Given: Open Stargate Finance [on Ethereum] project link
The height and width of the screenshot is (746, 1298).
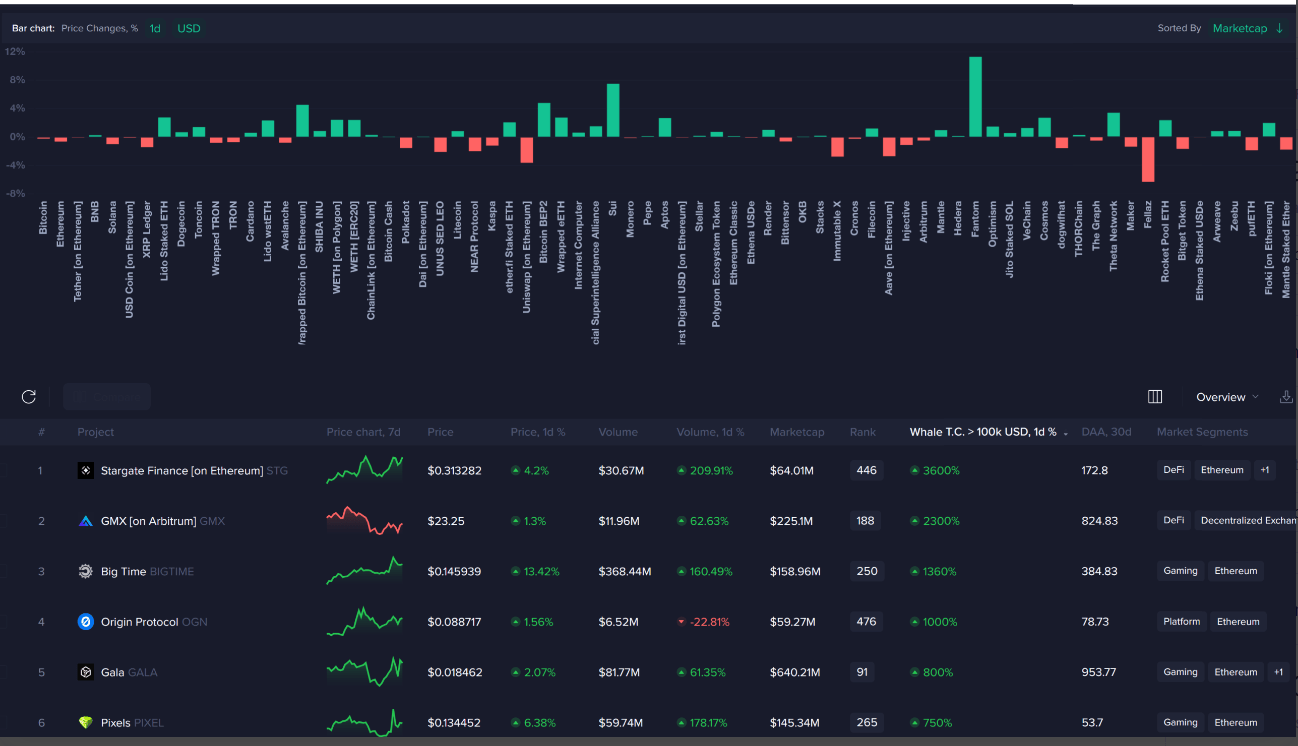Looking at the screenshot, I should [x=182, y=470].
